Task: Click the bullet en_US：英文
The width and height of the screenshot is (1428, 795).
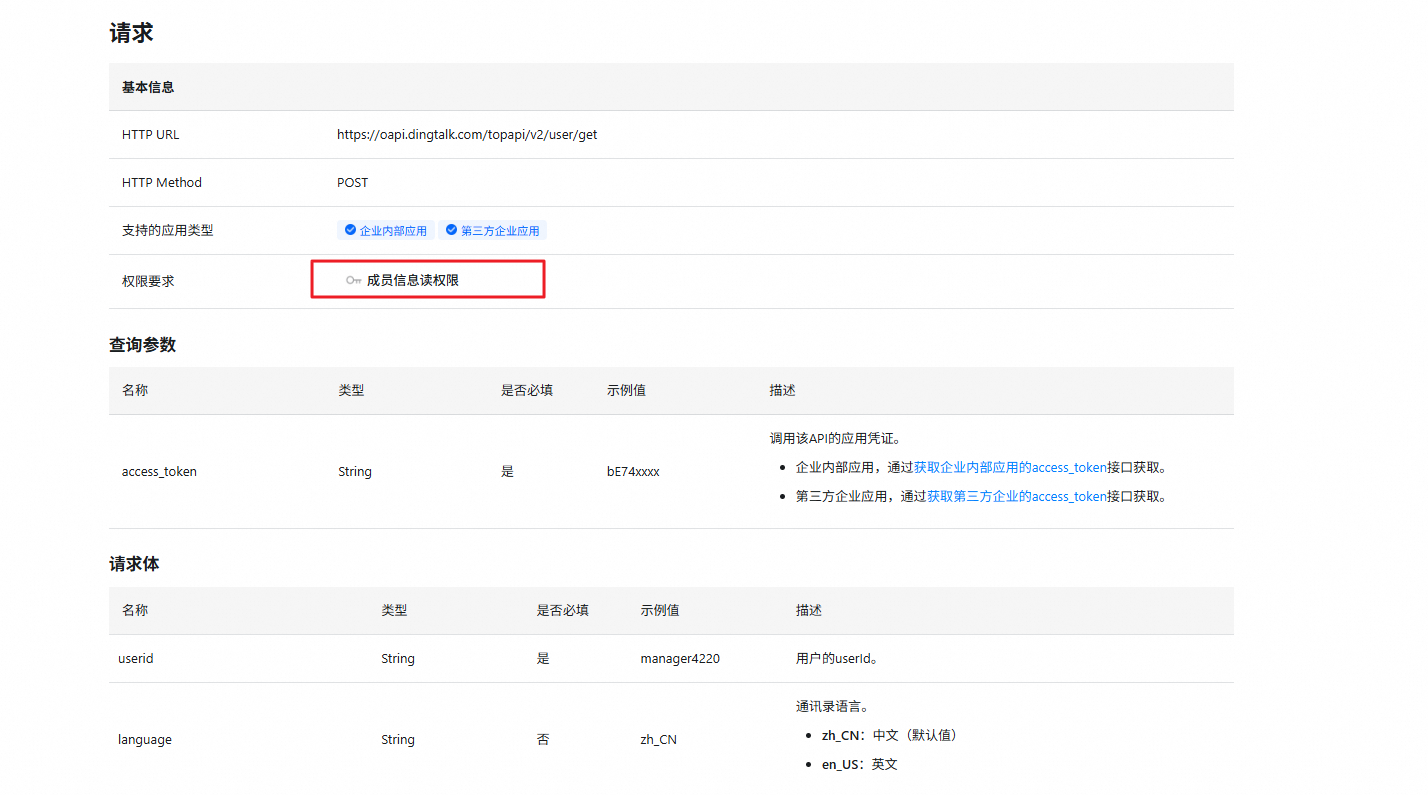Action: 860,764
